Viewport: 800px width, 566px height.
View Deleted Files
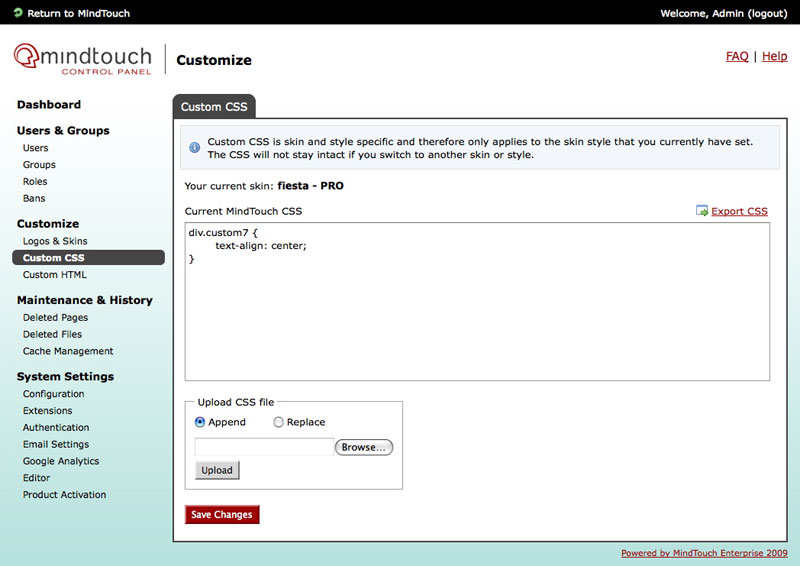52,334
